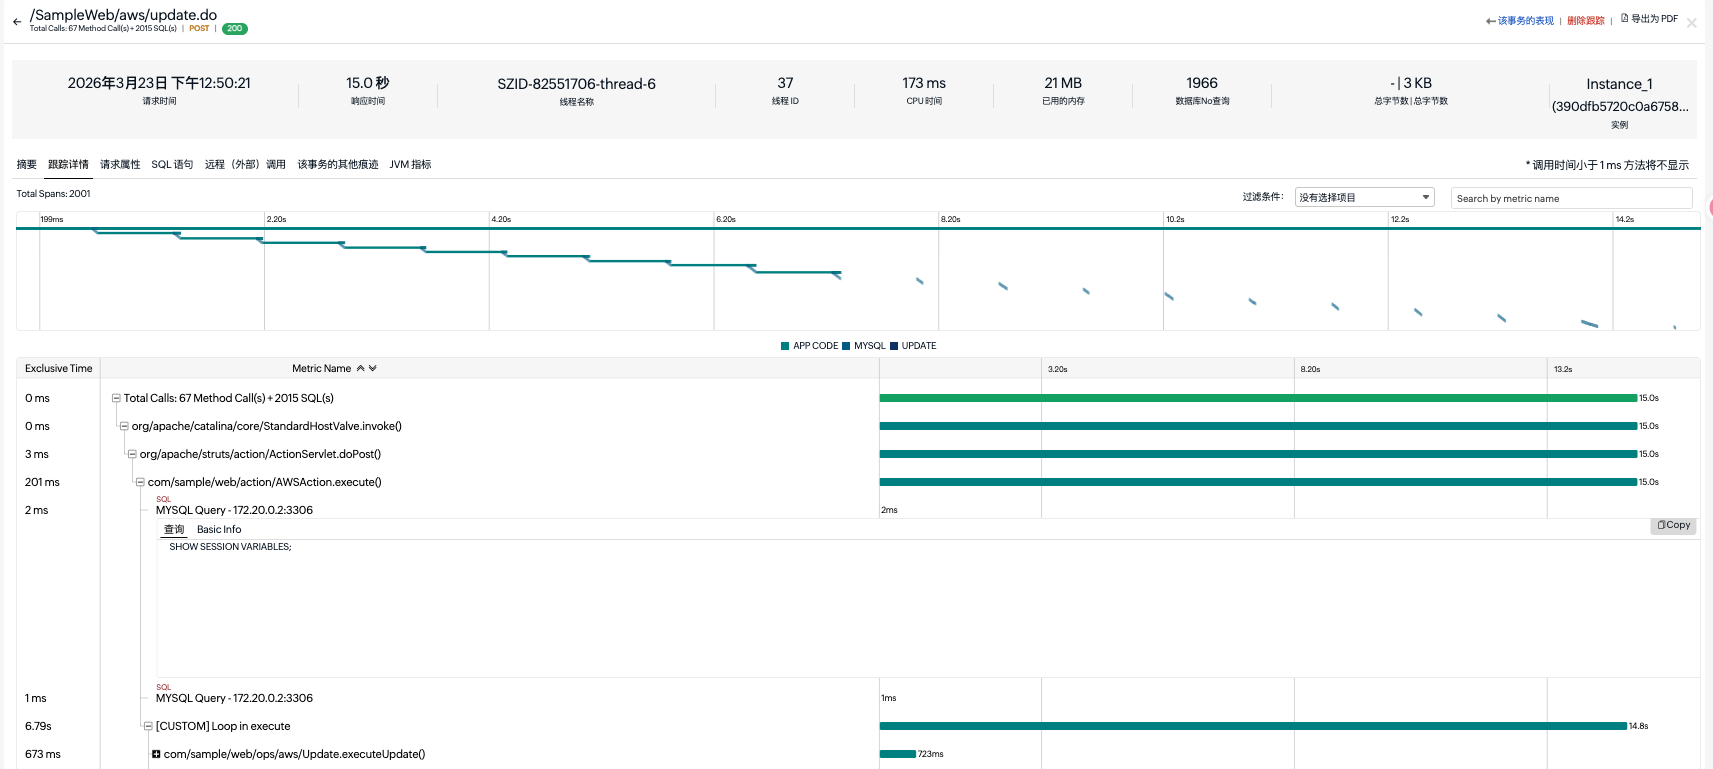Expand the Update.executeUpdate() plus icon
Viewport: 1713px width, 769px height.
click(x=156, y=754)
